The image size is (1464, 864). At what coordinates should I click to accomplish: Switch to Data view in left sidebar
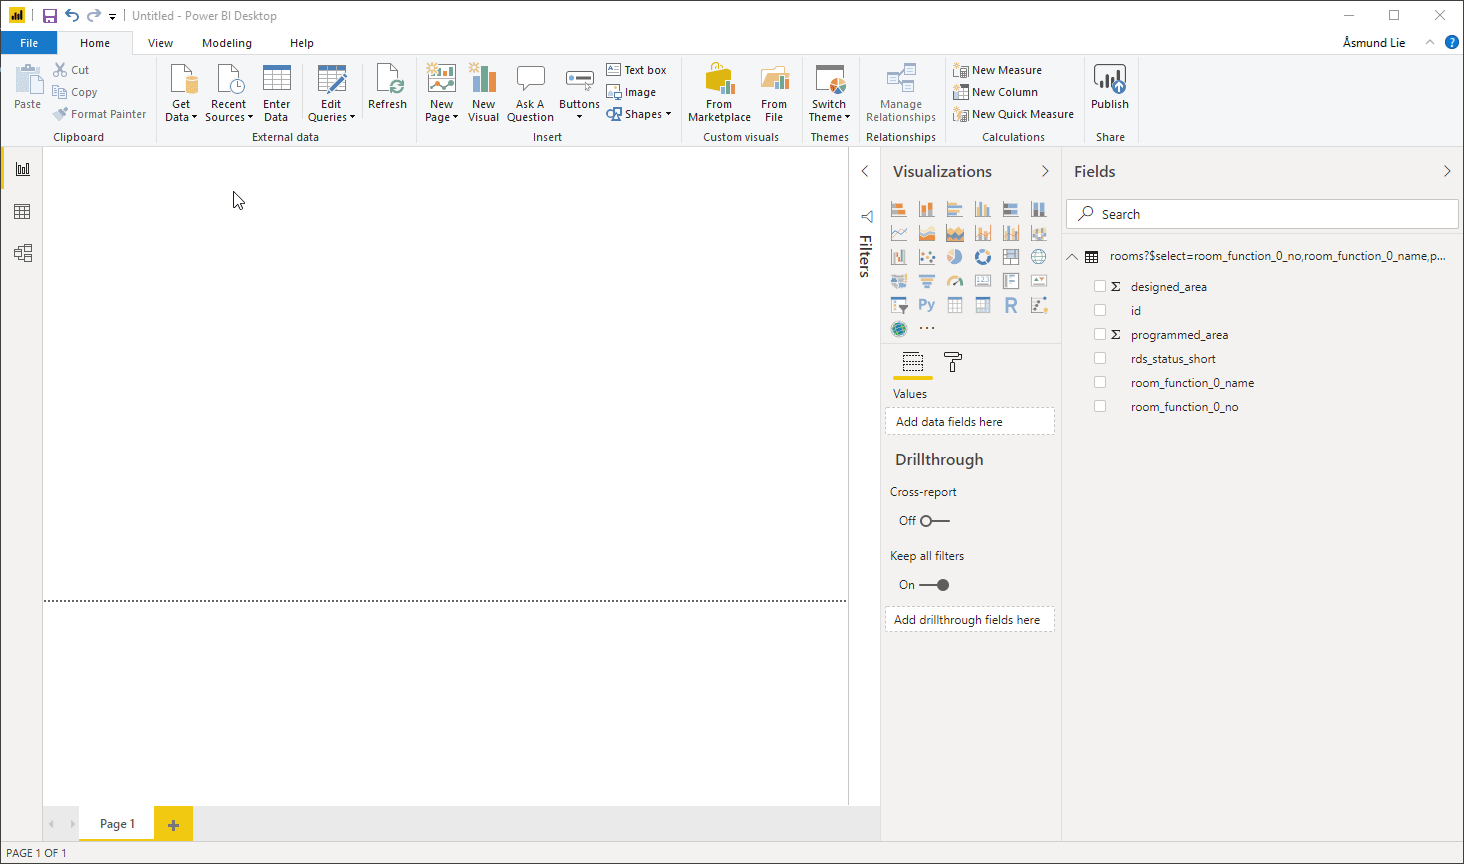click(x=22, y=212)
